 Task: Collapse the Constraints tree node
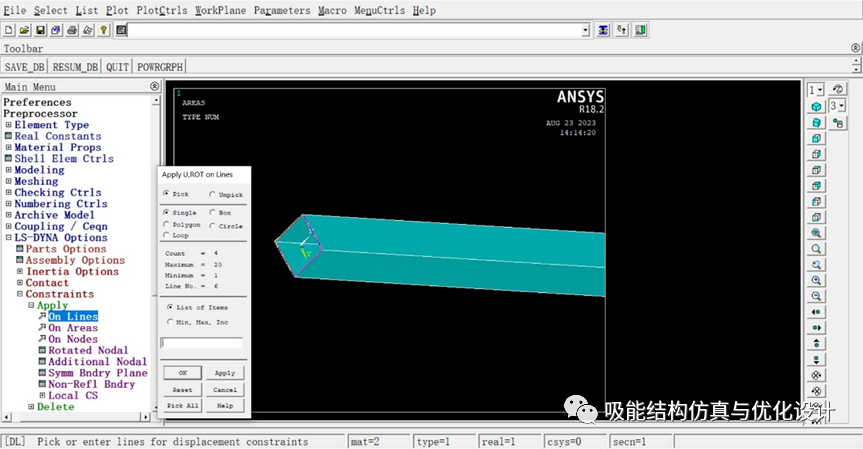tap(20, 294)
